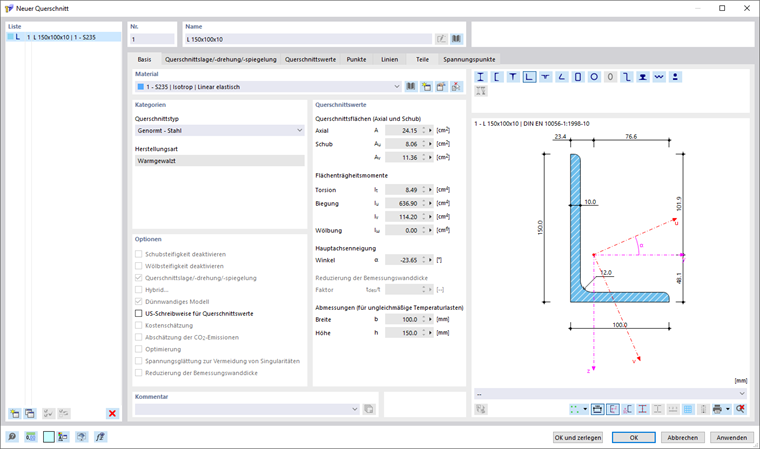Toggle dimension display icon in preview toolbar

coord(598,409)
